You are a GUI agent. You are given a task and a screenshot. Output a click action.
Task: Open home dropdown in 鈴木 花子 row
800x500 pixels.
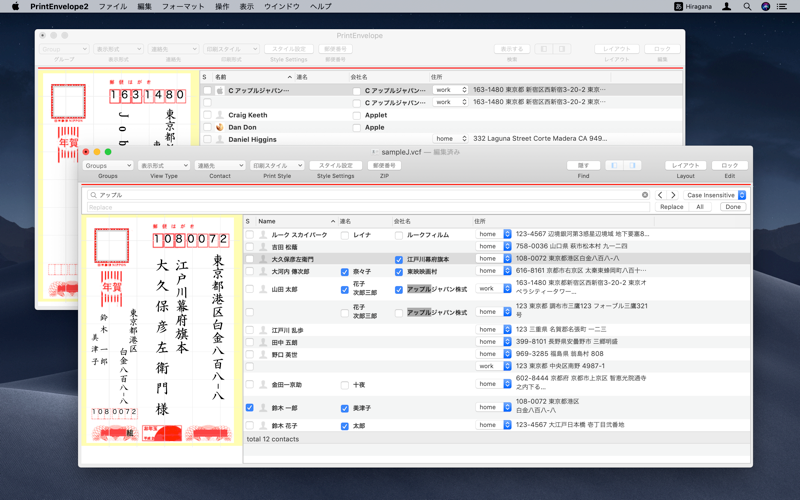(x=493, y=424)
